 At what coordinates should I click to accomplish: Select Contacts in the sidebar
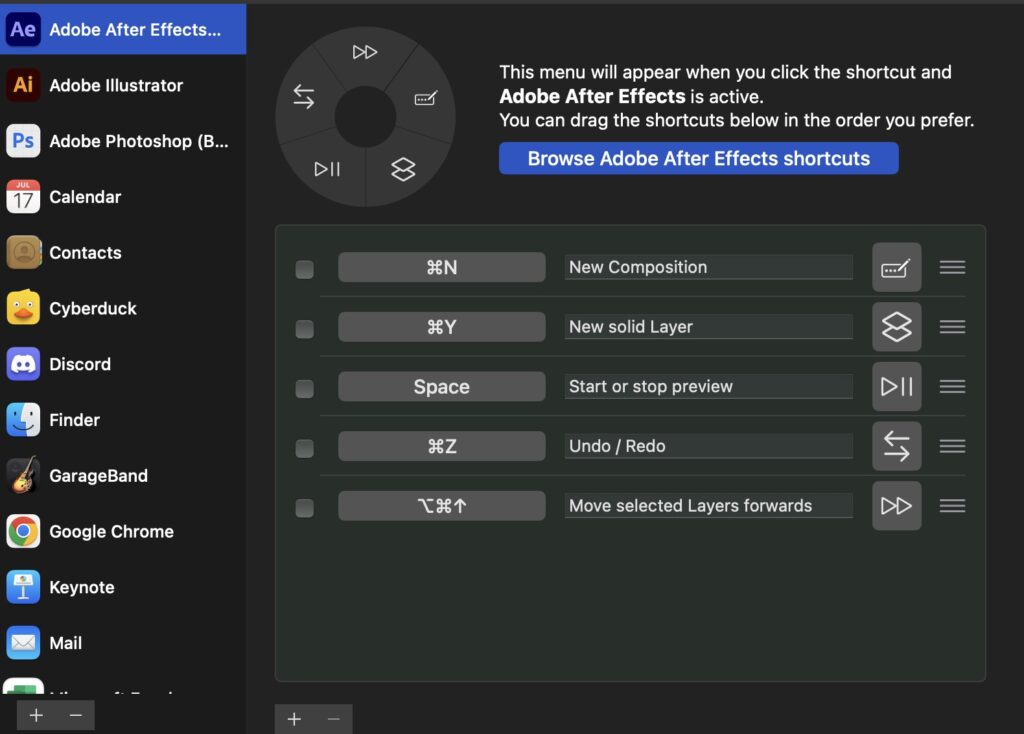click(123, 253)
